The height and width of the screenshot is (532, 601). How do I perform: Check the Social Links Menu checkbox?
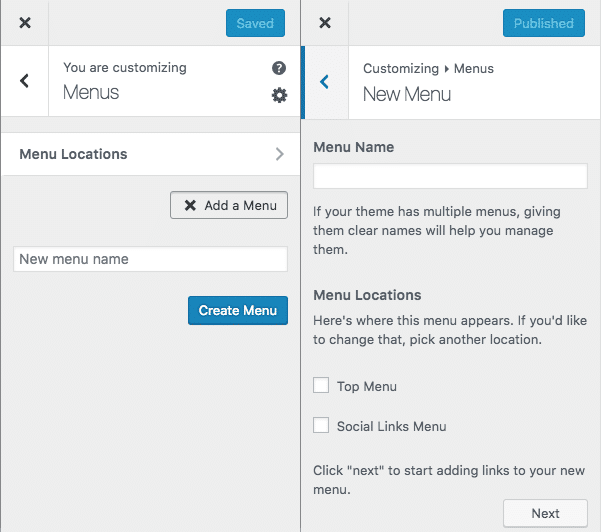[321, 425]
